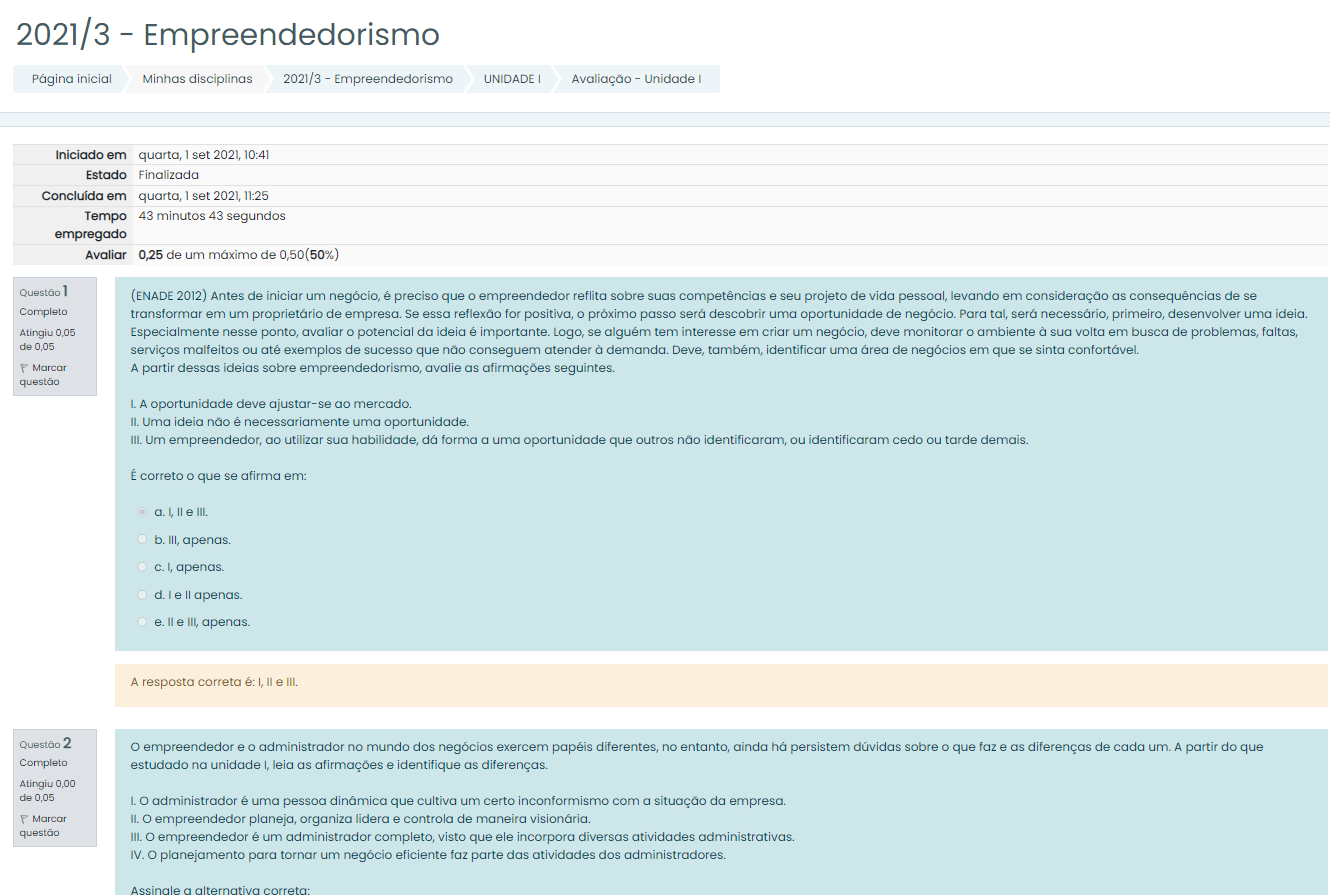
Task: Click the 43 minutos 43 segundos time value
Action: tap(212, 216)
